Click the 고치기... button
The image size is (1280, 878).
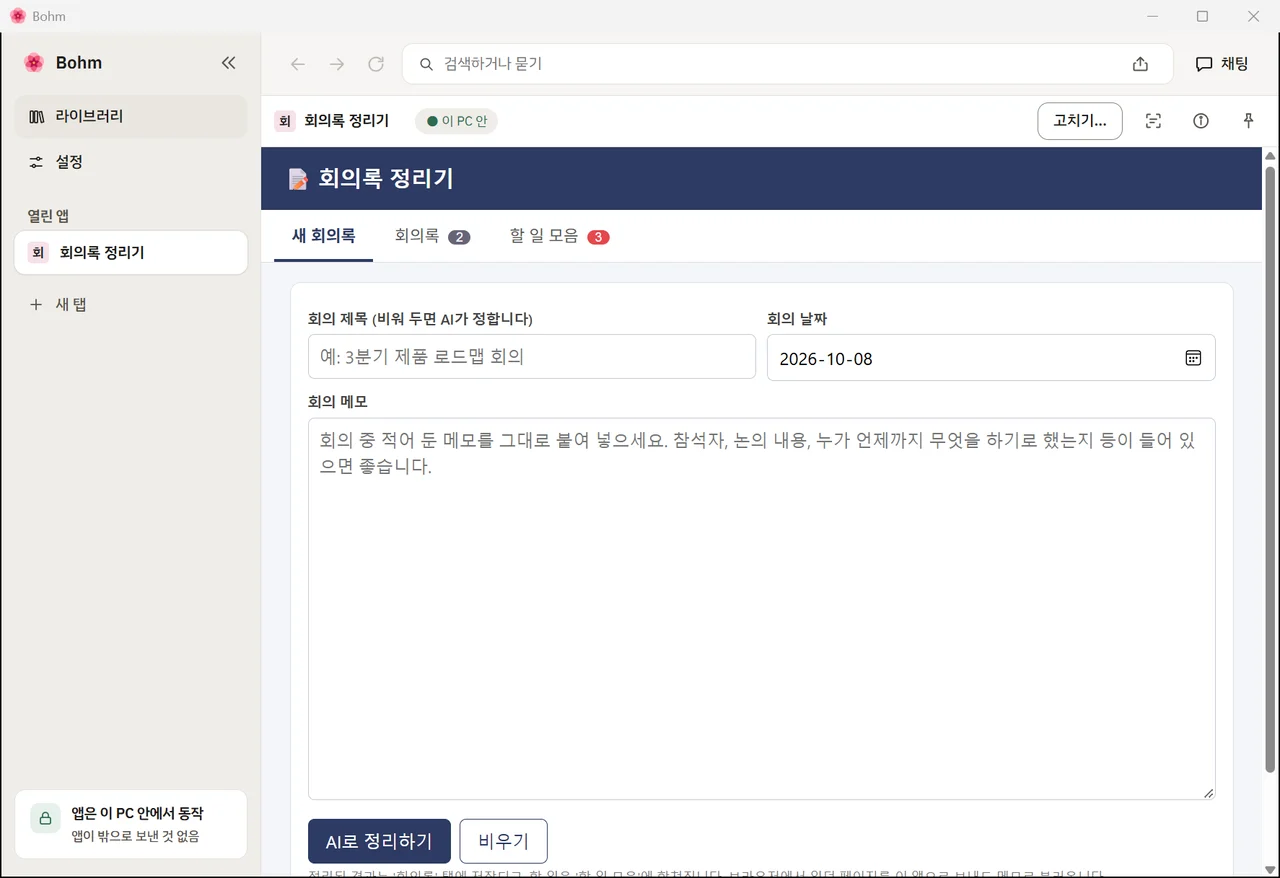1080,121
